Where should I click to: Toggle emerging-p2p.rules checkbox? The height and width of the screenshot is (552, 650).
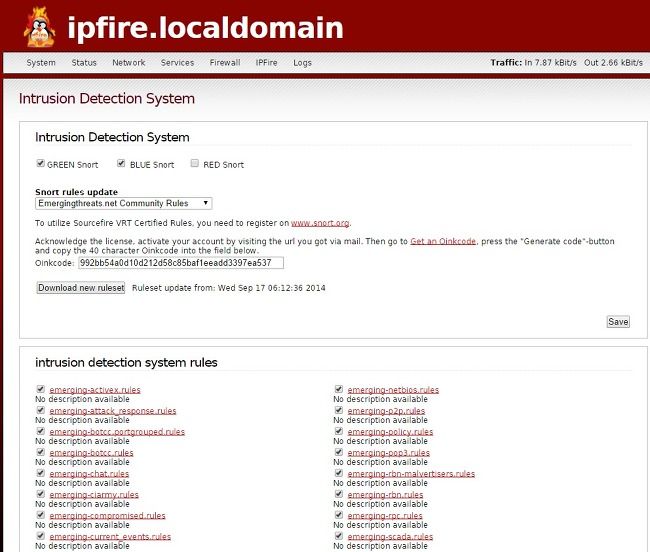pyautogui.click(x=339, y=410)
